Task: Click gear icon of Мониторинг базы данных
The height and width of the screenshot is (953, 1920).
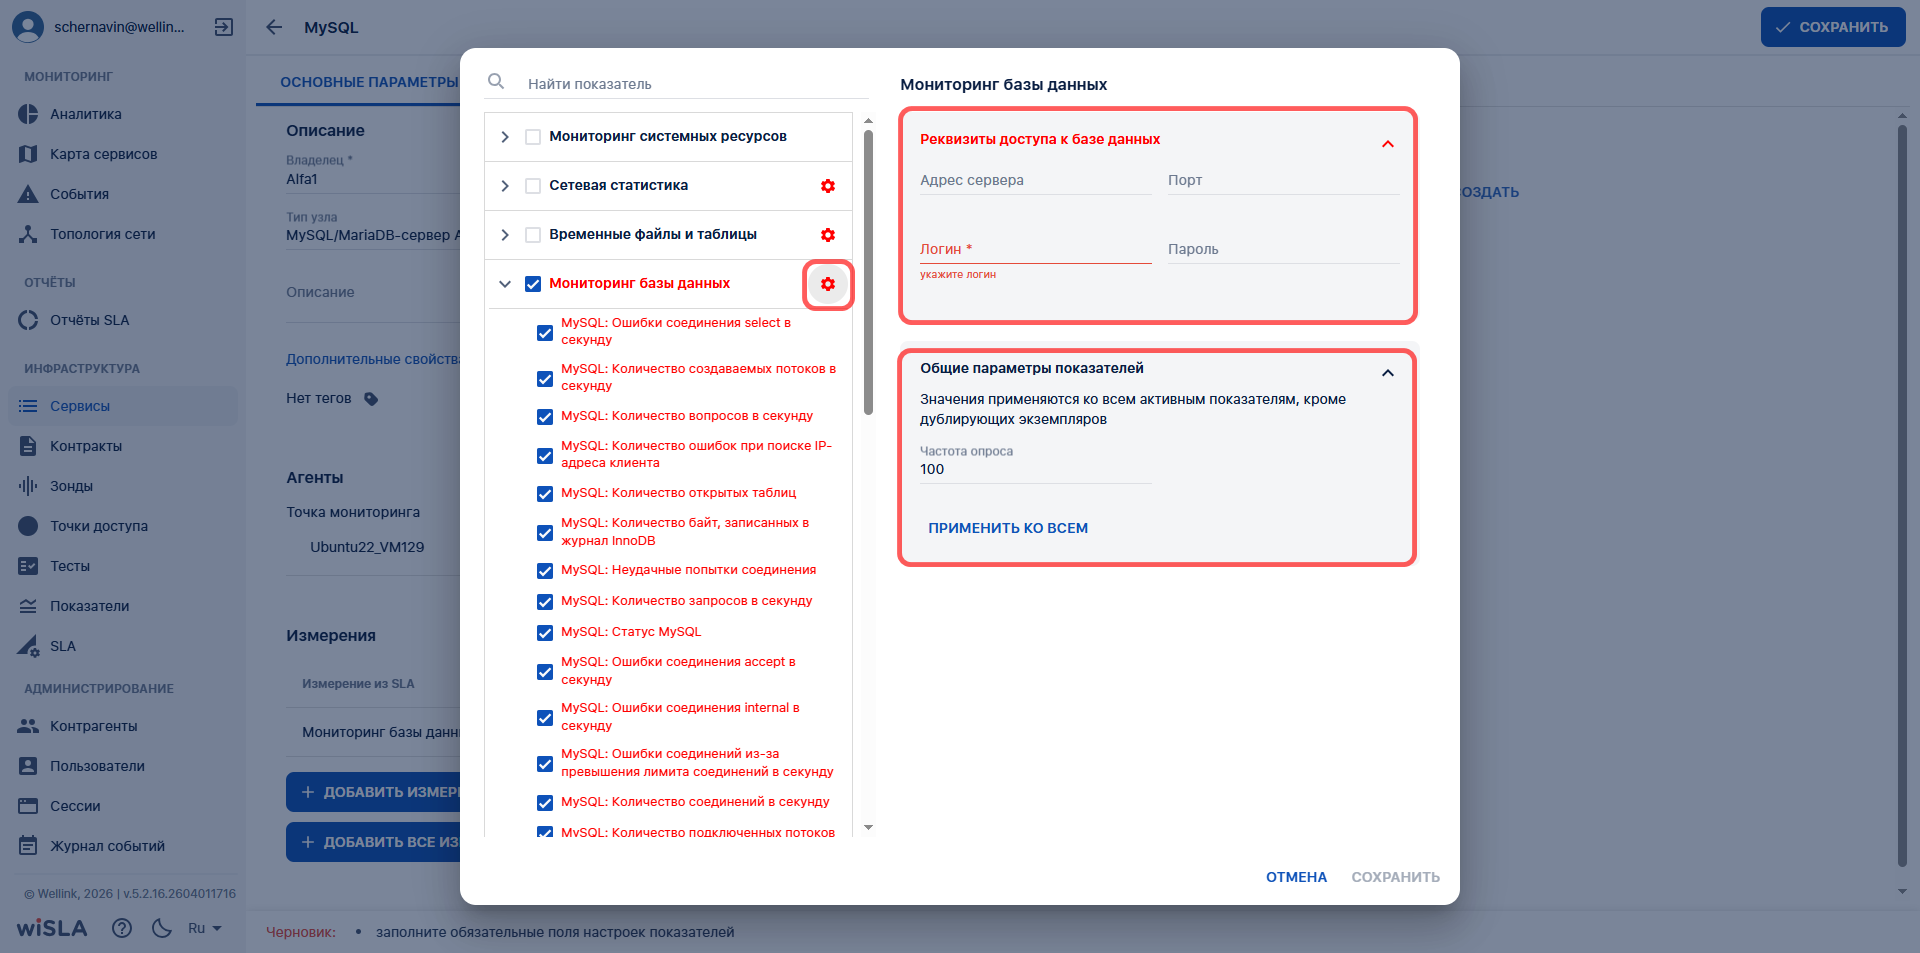Action: (828, 284)
